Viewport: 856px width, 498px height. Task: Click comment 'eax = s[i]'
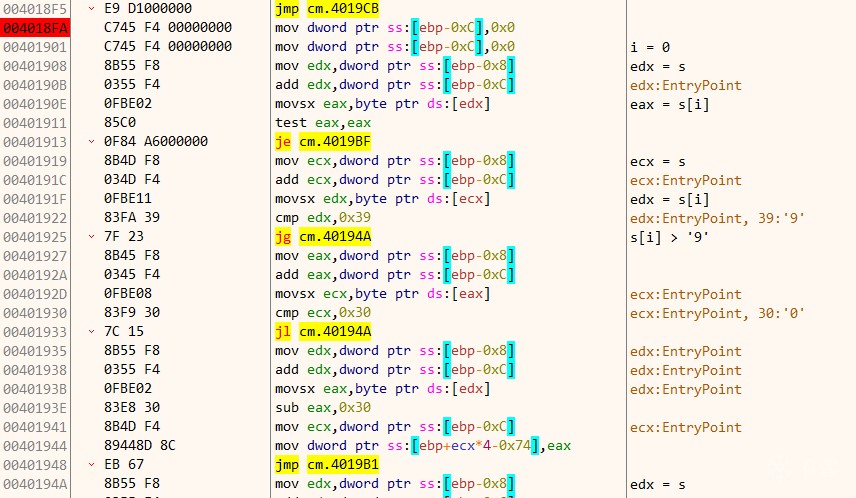[x=669, y=104]
